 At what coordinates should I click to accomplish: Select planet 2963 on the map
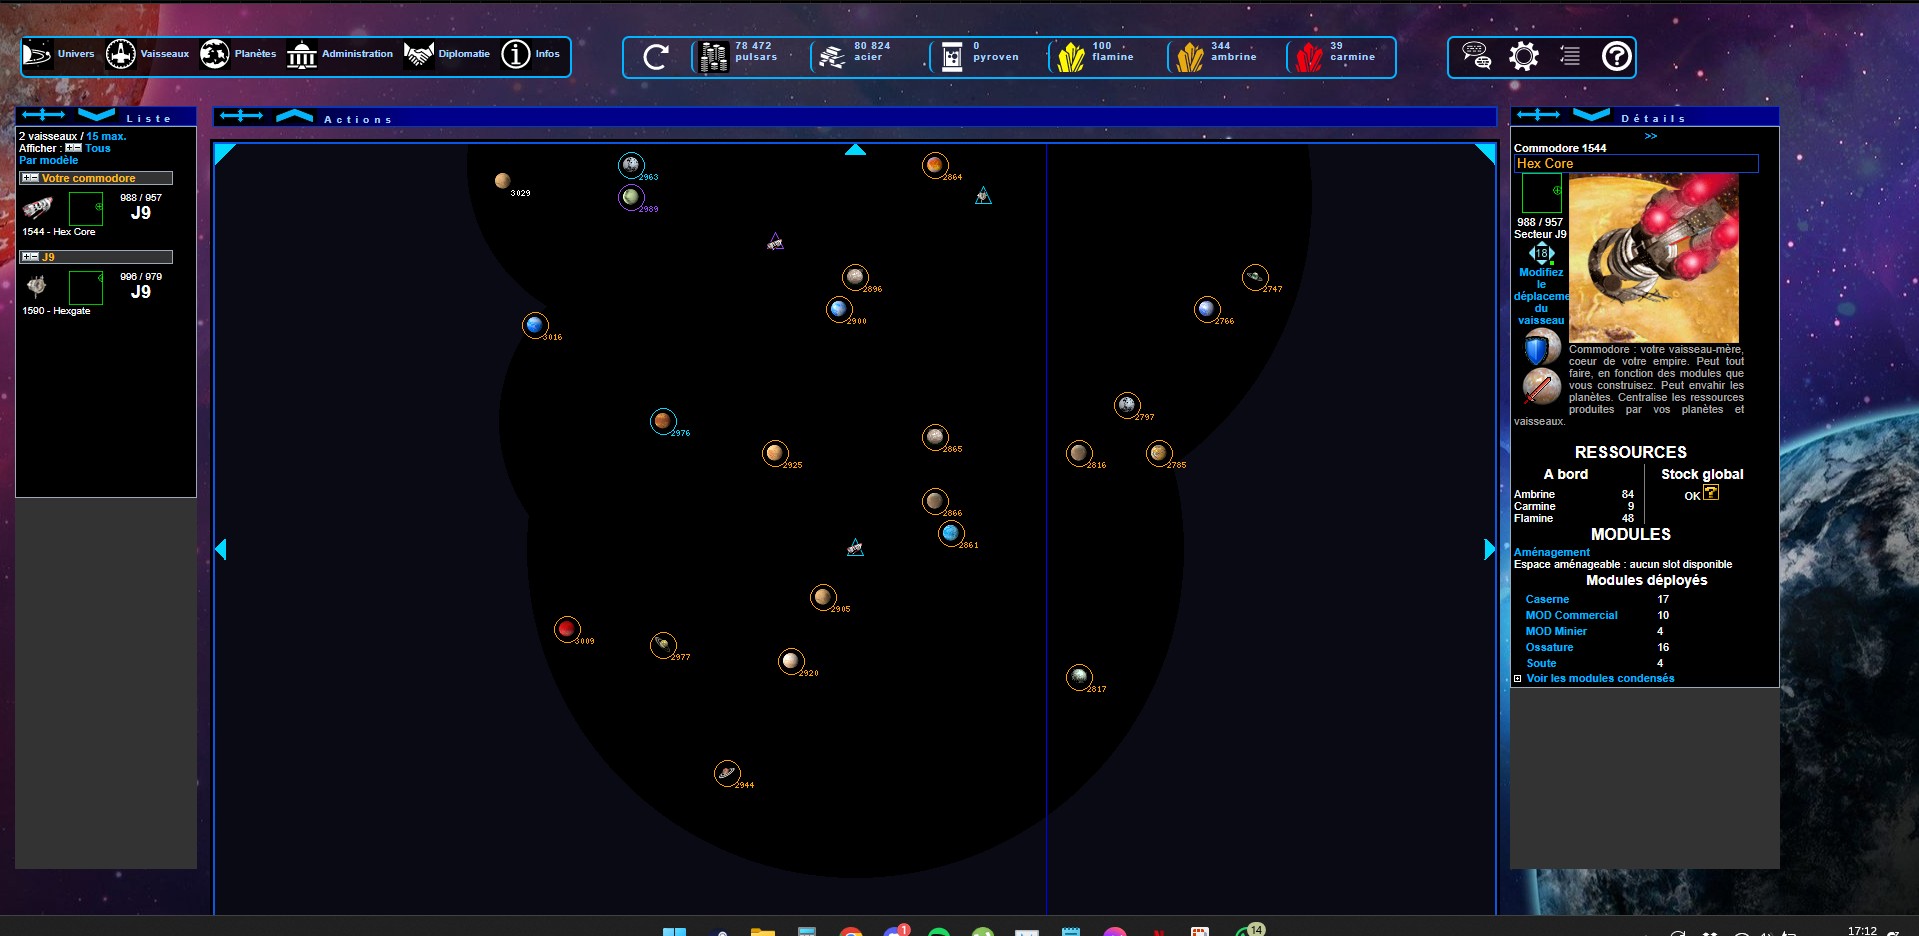pos(631,165)
